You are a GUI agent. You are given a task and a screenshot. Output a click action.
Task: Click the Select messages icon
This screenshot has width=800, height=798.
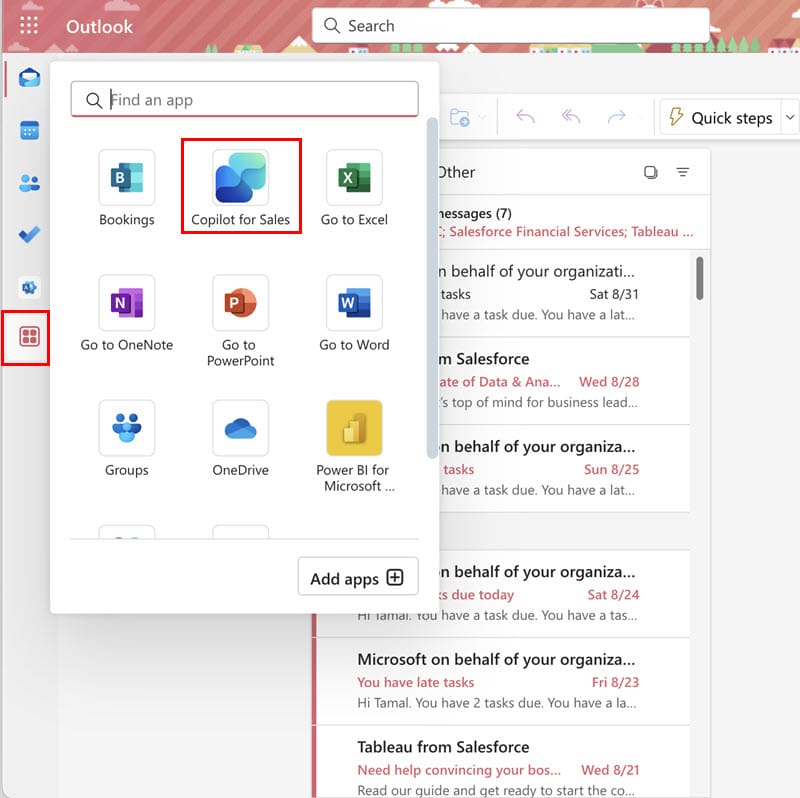pyautogui.click(x=651, y=172)
